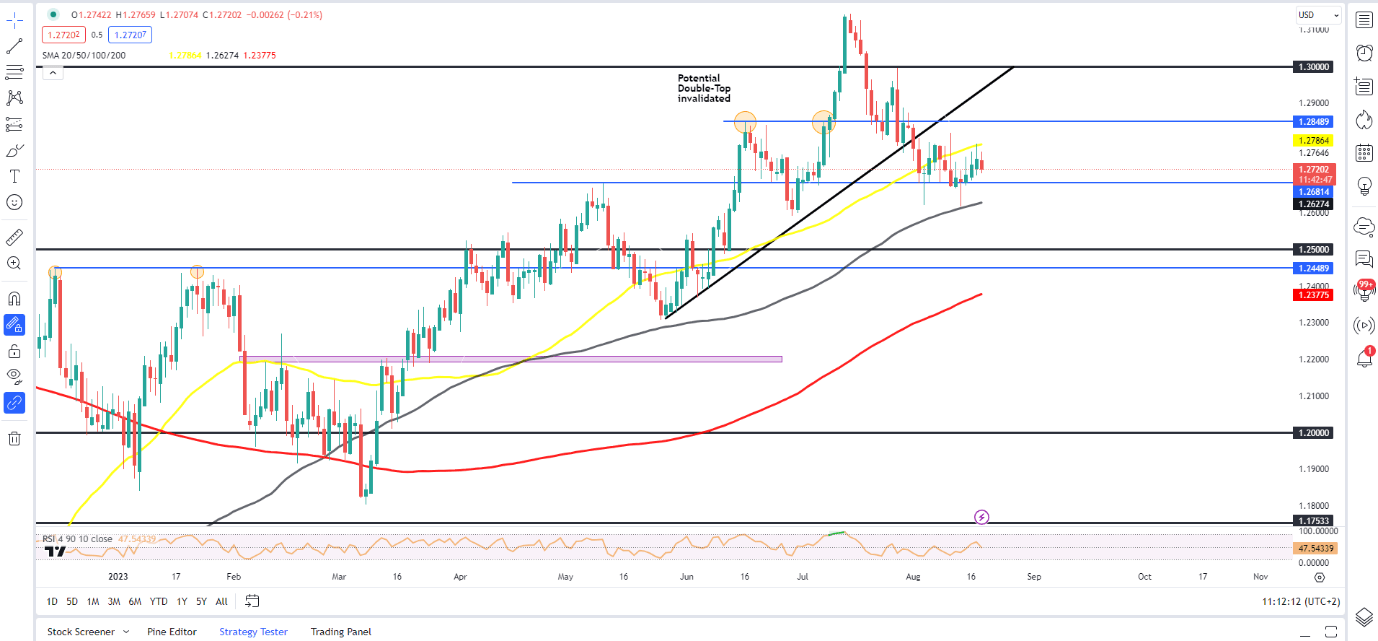Open the Trading Panel tab
The height and width of the screenshot is (641, 1378).
click(x=341, y=632)
